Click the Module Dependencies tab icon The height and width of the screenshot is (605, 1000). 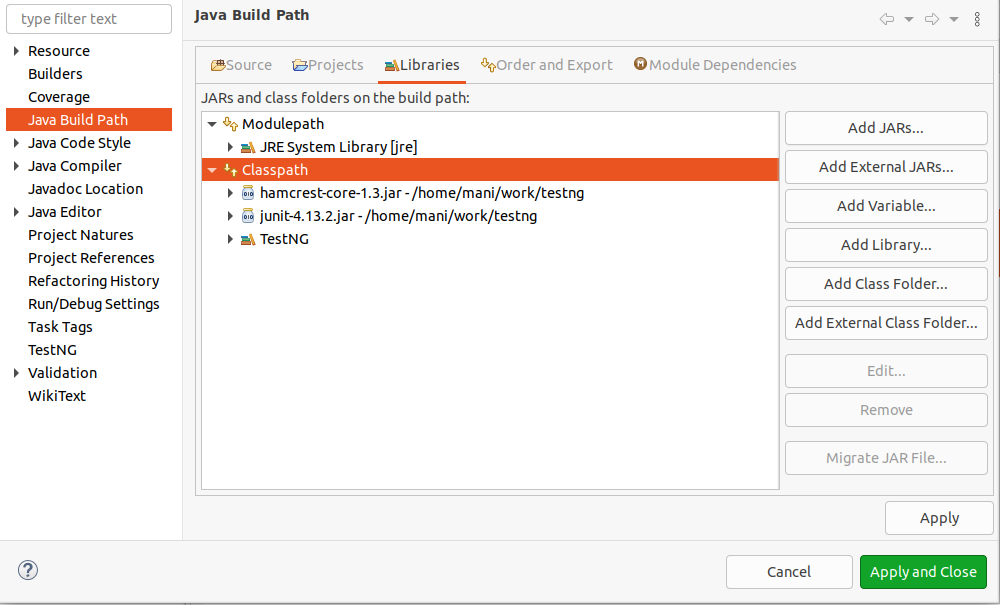click(640, 64)
